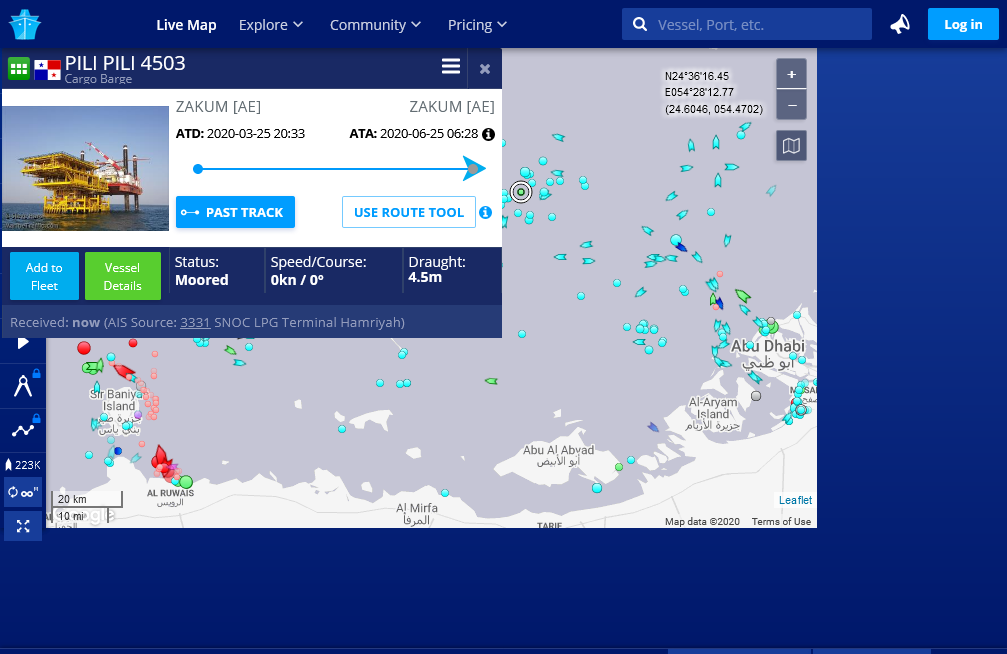Click the 223K vessels counter
1007x654 pixels.
(x=23, y=464)
